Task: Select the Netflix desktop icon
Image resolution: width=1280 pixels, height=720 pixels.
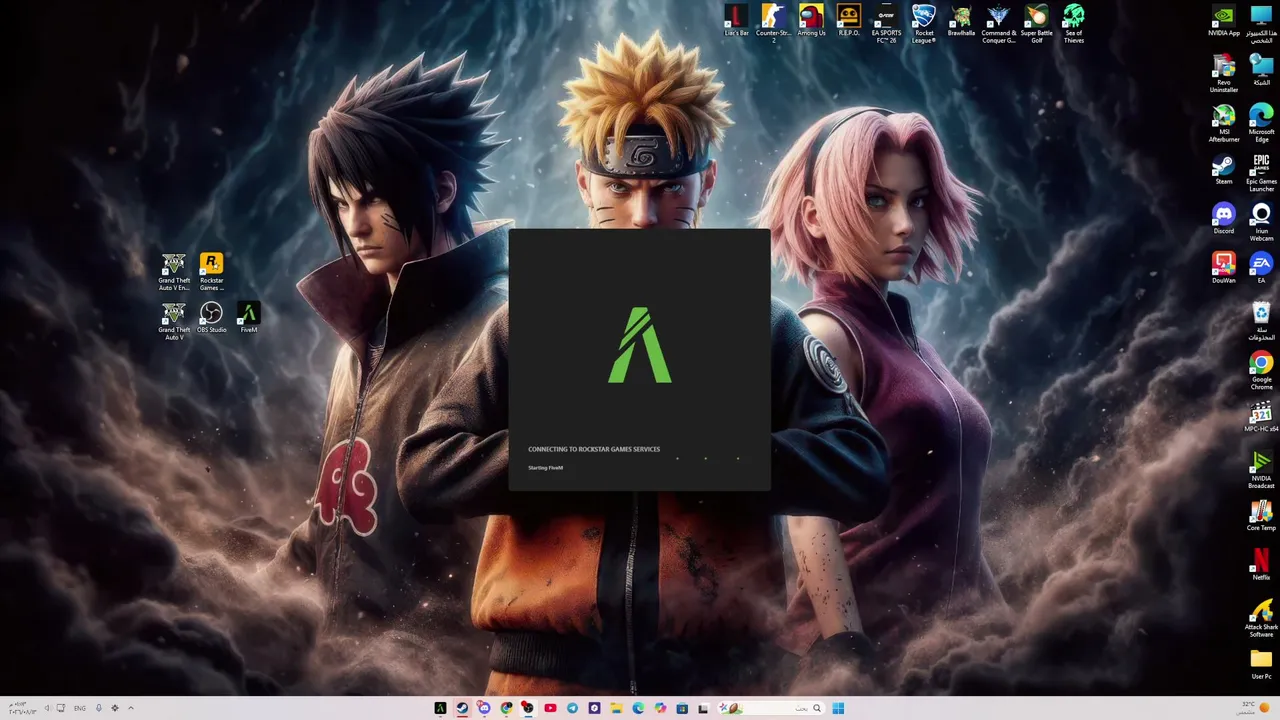Action: (x=1261, y=563)
